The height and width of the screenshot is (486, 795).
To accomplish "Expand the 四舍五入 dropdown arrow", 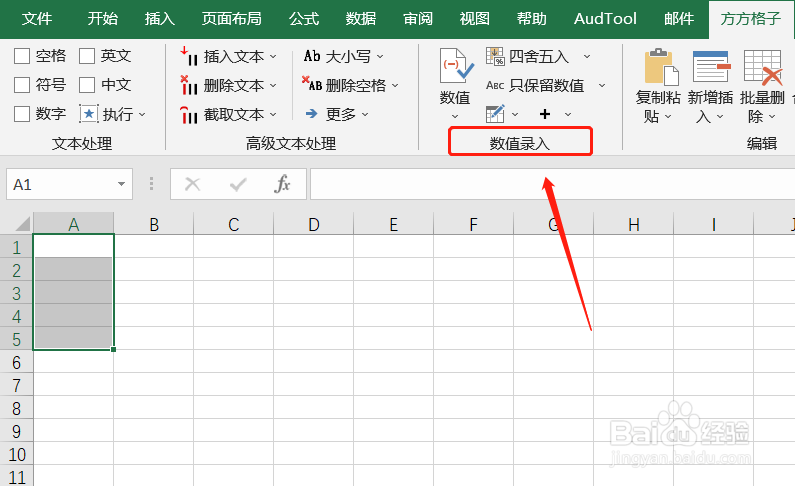I will pyautogui.click(x=587, y=57).
